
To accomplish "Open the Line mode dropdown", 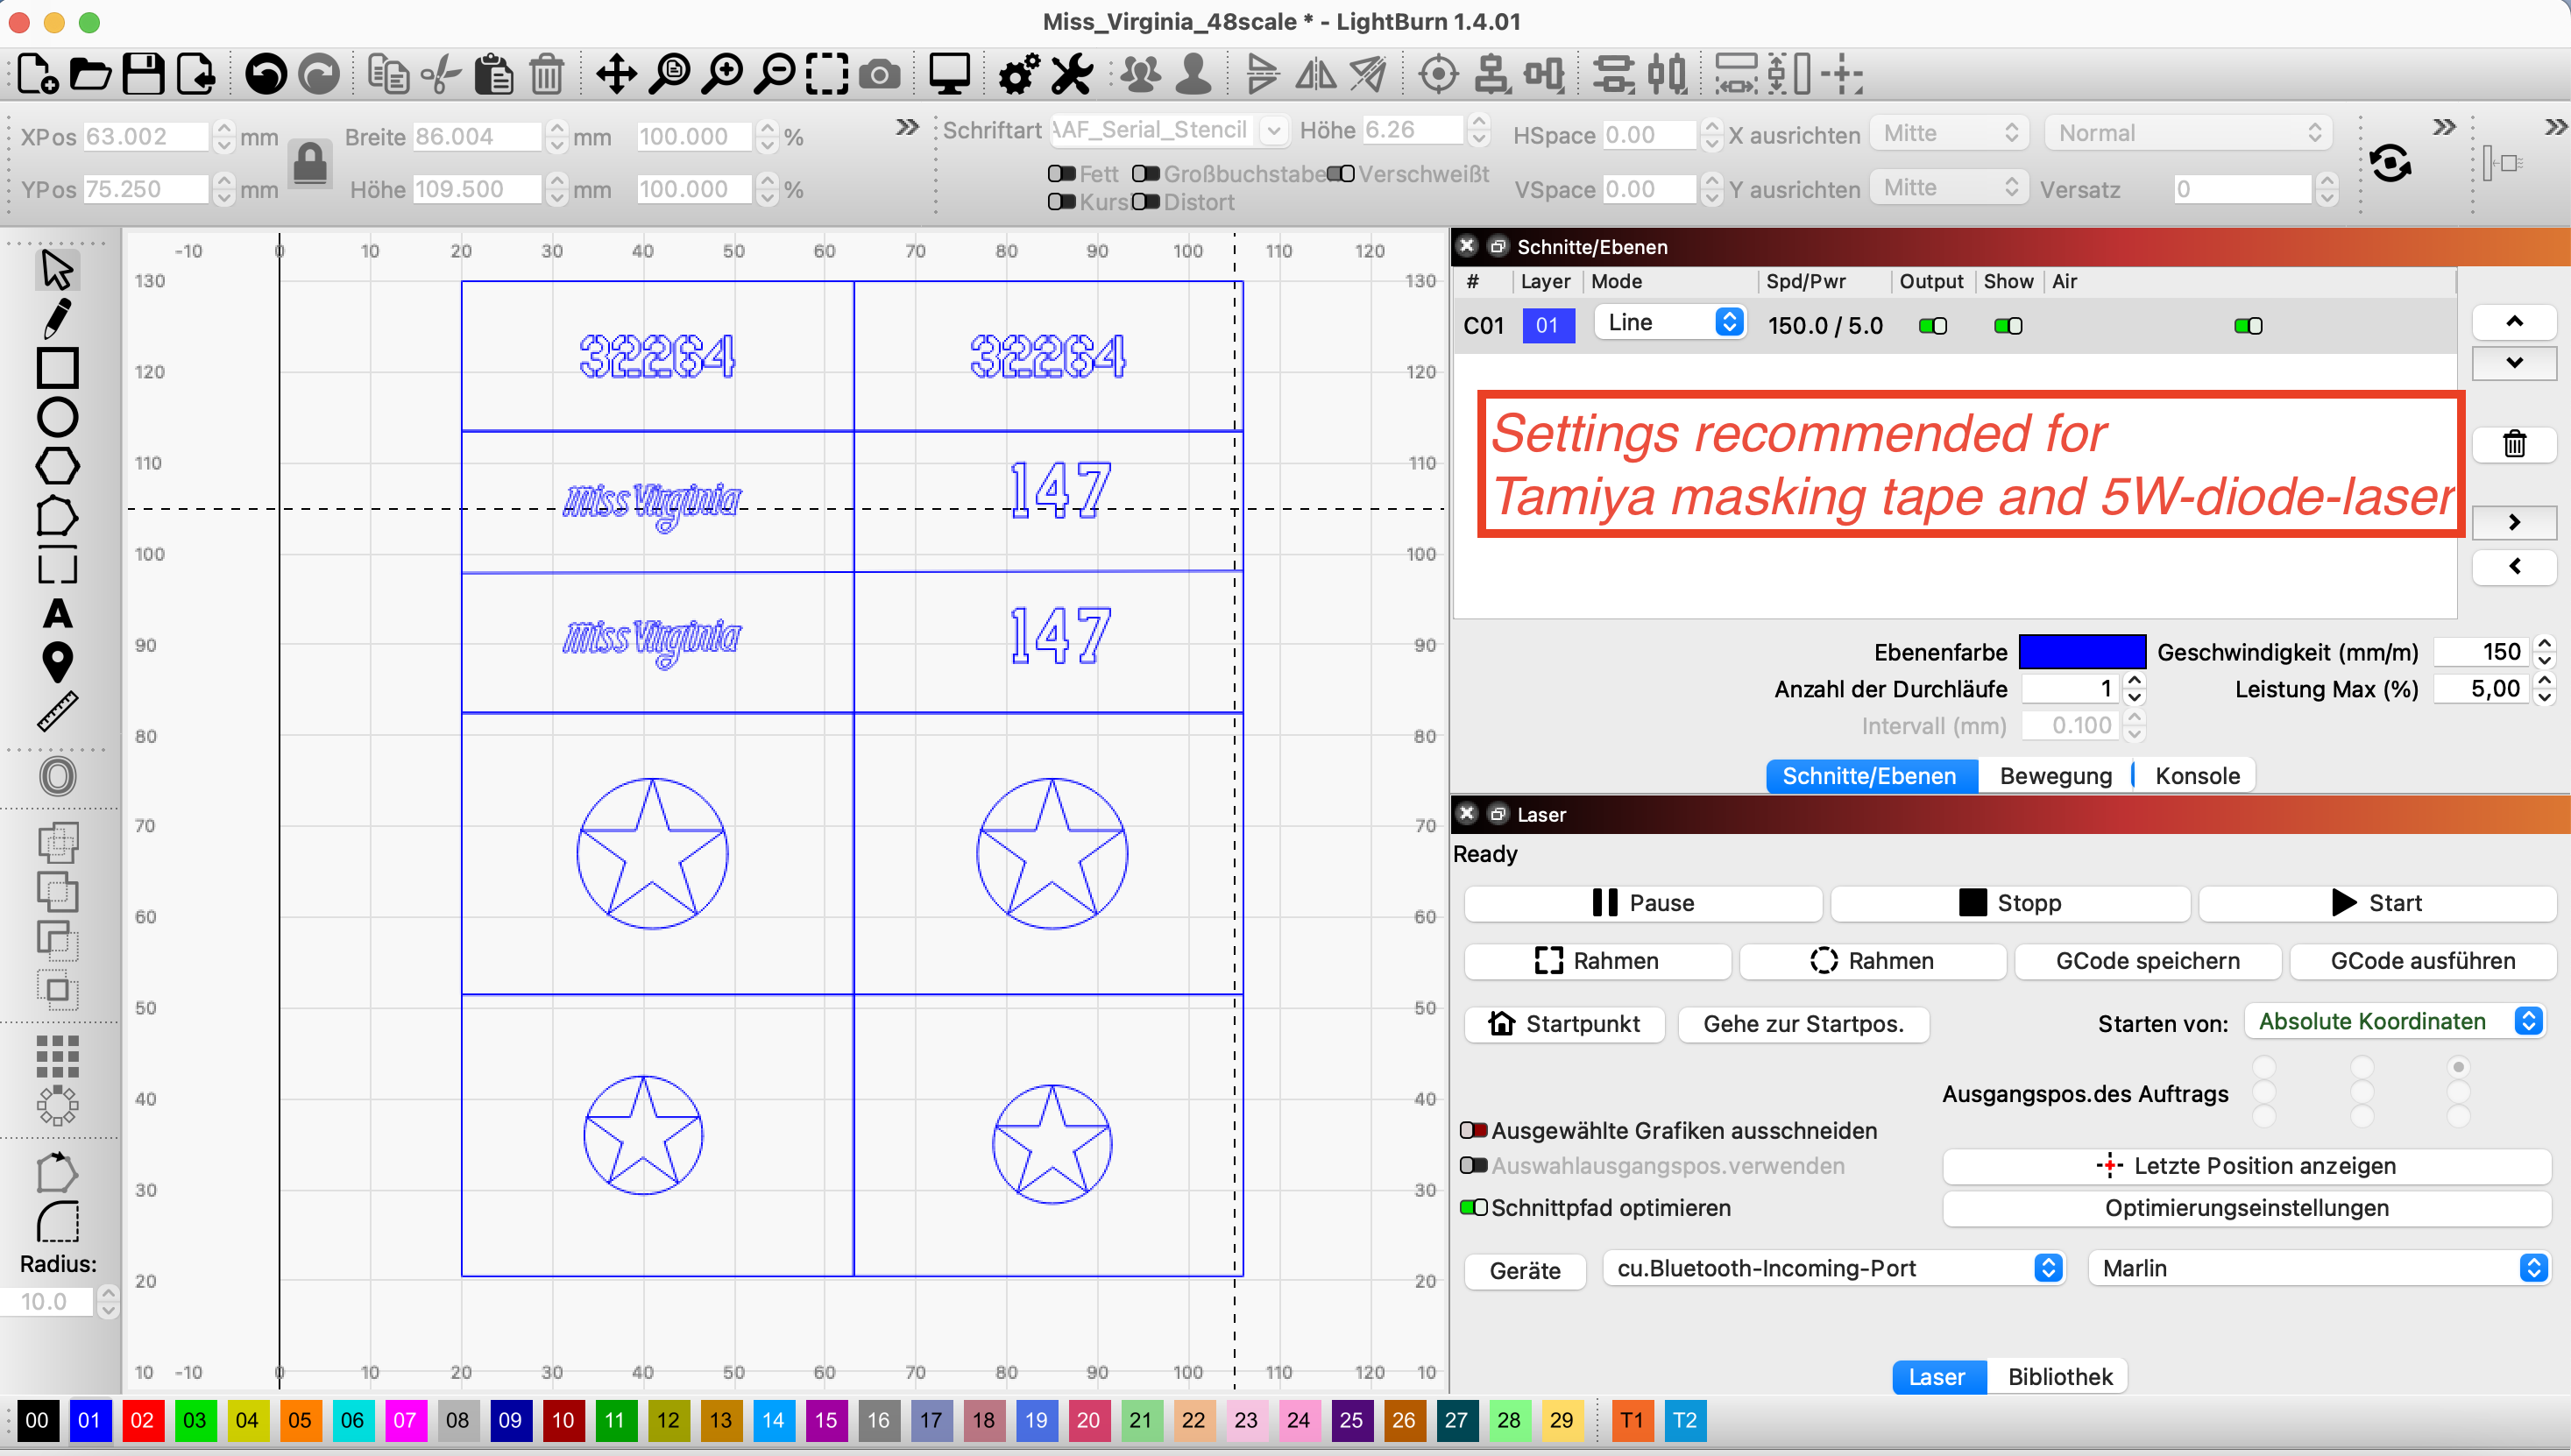I will click(1670, 323).
